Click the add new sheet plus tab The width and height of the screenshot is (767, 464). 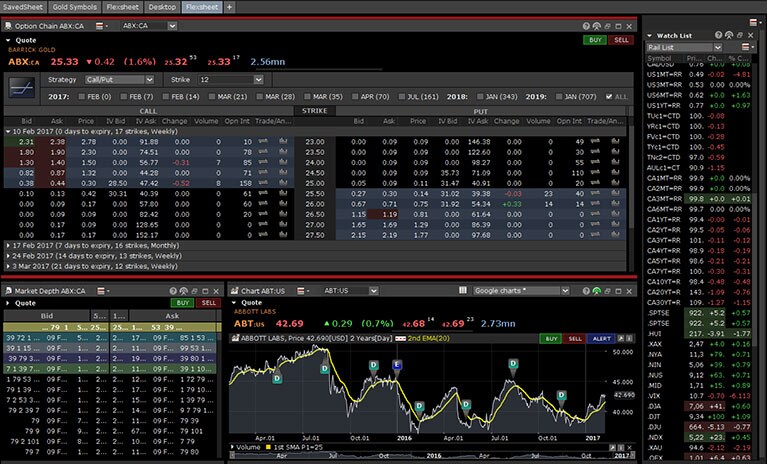click(229, 7)
